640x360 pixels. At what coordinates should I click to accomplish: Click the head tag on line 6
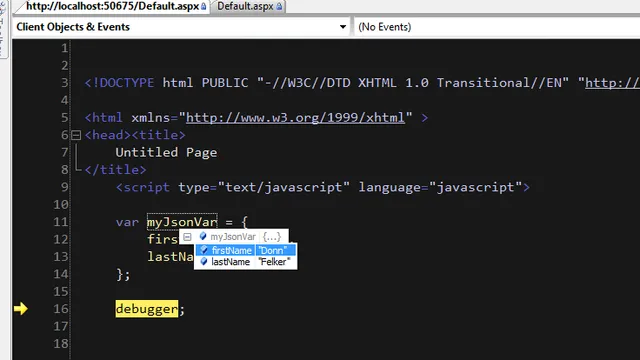108,135
